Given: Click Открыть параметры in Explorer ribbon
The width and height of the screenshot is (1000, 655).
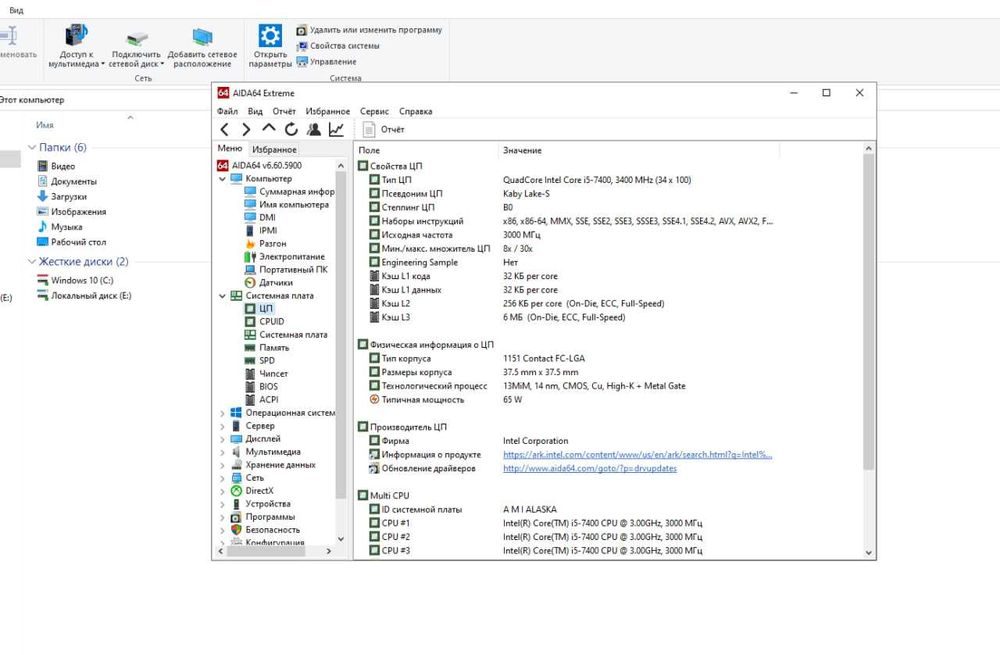Looking at the screenshot, I should click(270, 46).
